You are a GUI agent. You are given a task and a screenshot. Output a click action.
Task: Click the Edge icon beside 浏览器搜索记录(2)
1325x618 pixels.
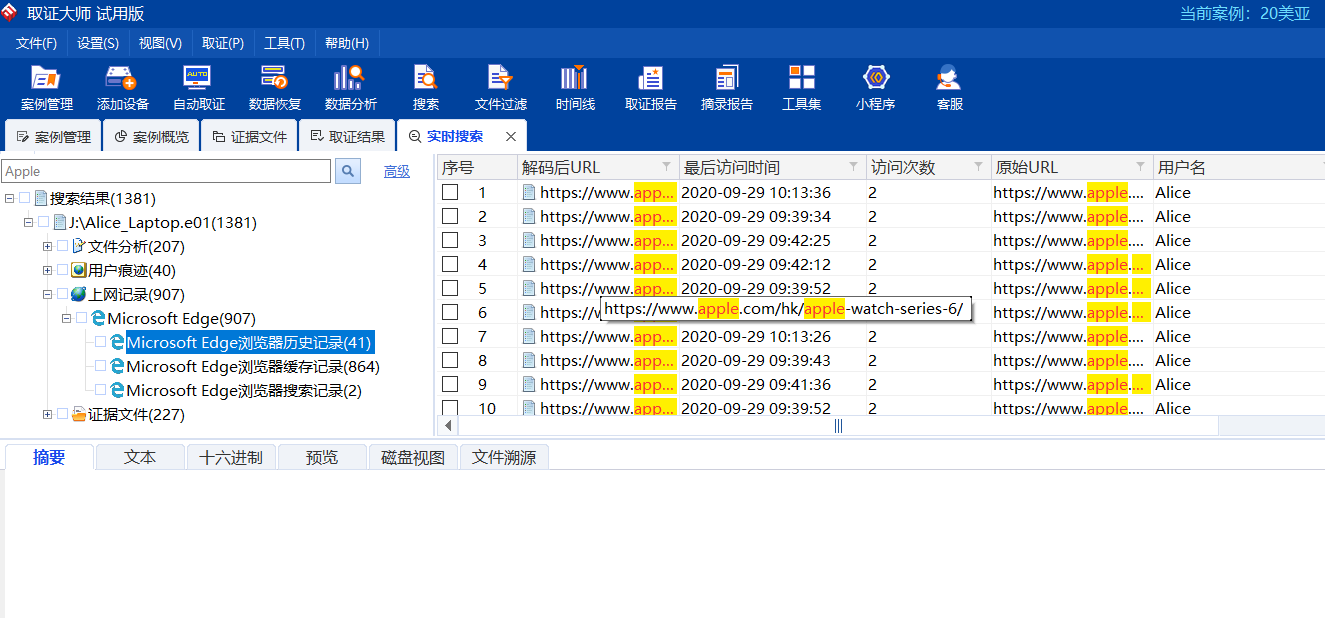pos(117,390)
